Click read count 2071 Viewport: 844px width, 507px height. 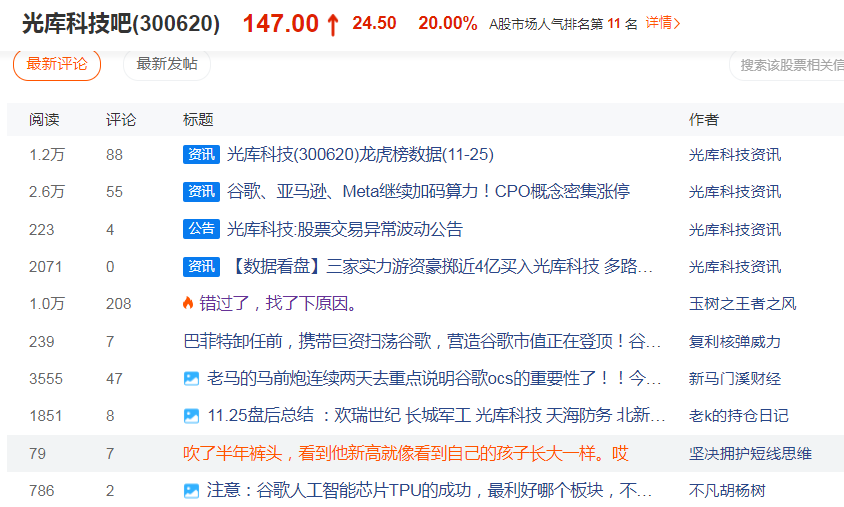[46, 267]
